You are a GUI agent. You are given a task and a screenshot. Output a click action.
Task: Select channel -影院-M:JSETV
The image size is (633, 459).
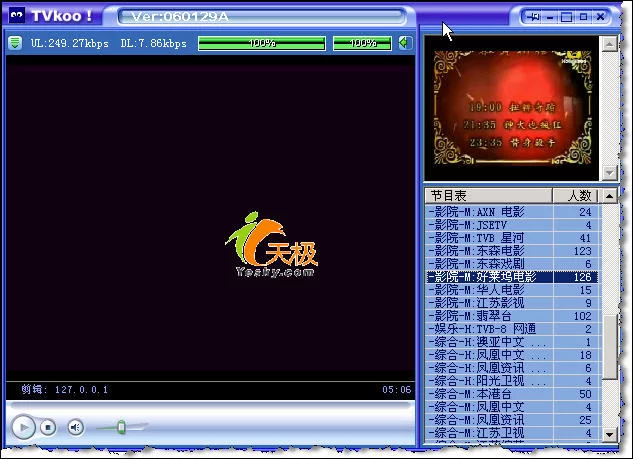[x=512, y=225]
